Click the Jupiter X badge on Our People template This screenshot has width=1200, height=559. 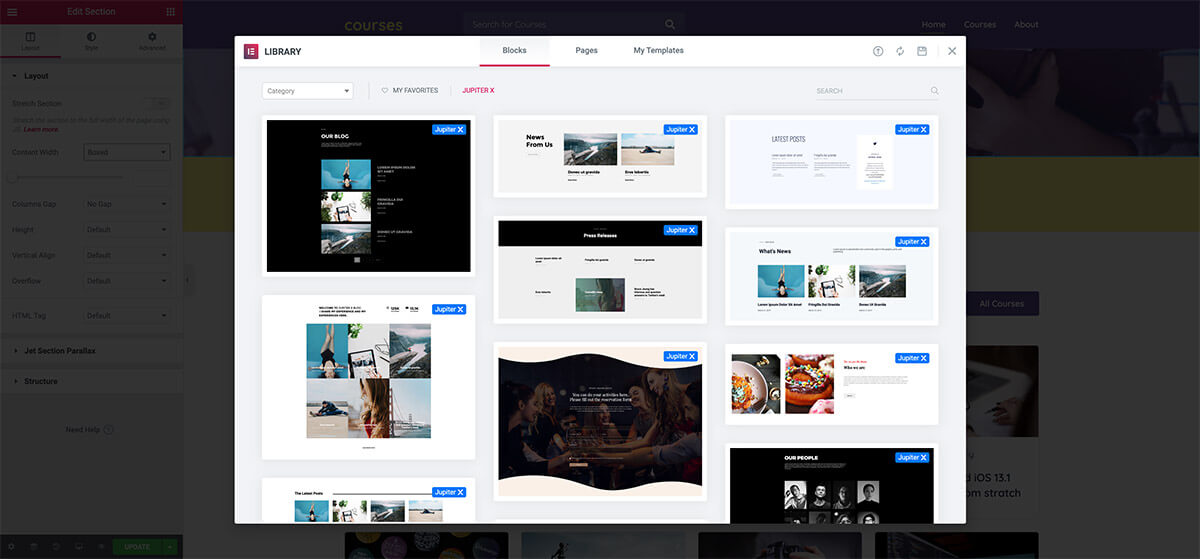click(913, 458)
